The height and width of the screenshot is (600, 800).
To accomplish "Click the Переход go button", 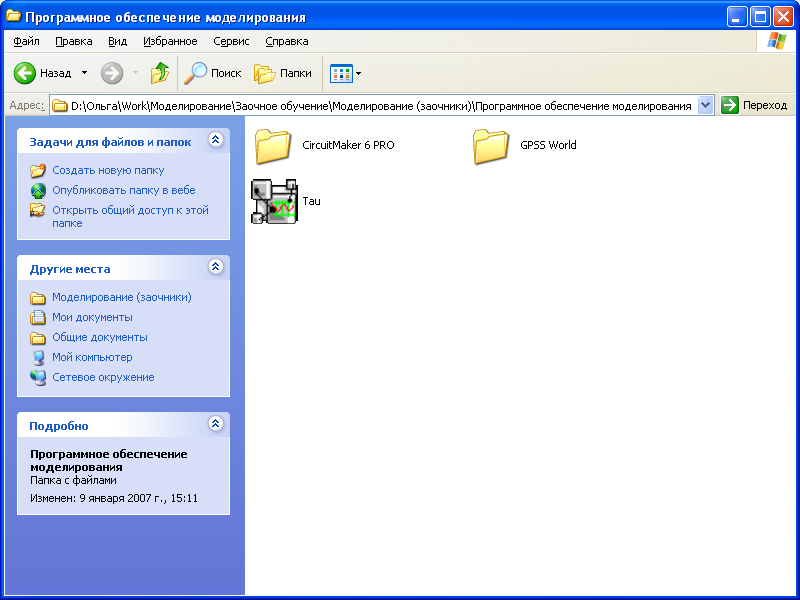I will tap(754, 106).
